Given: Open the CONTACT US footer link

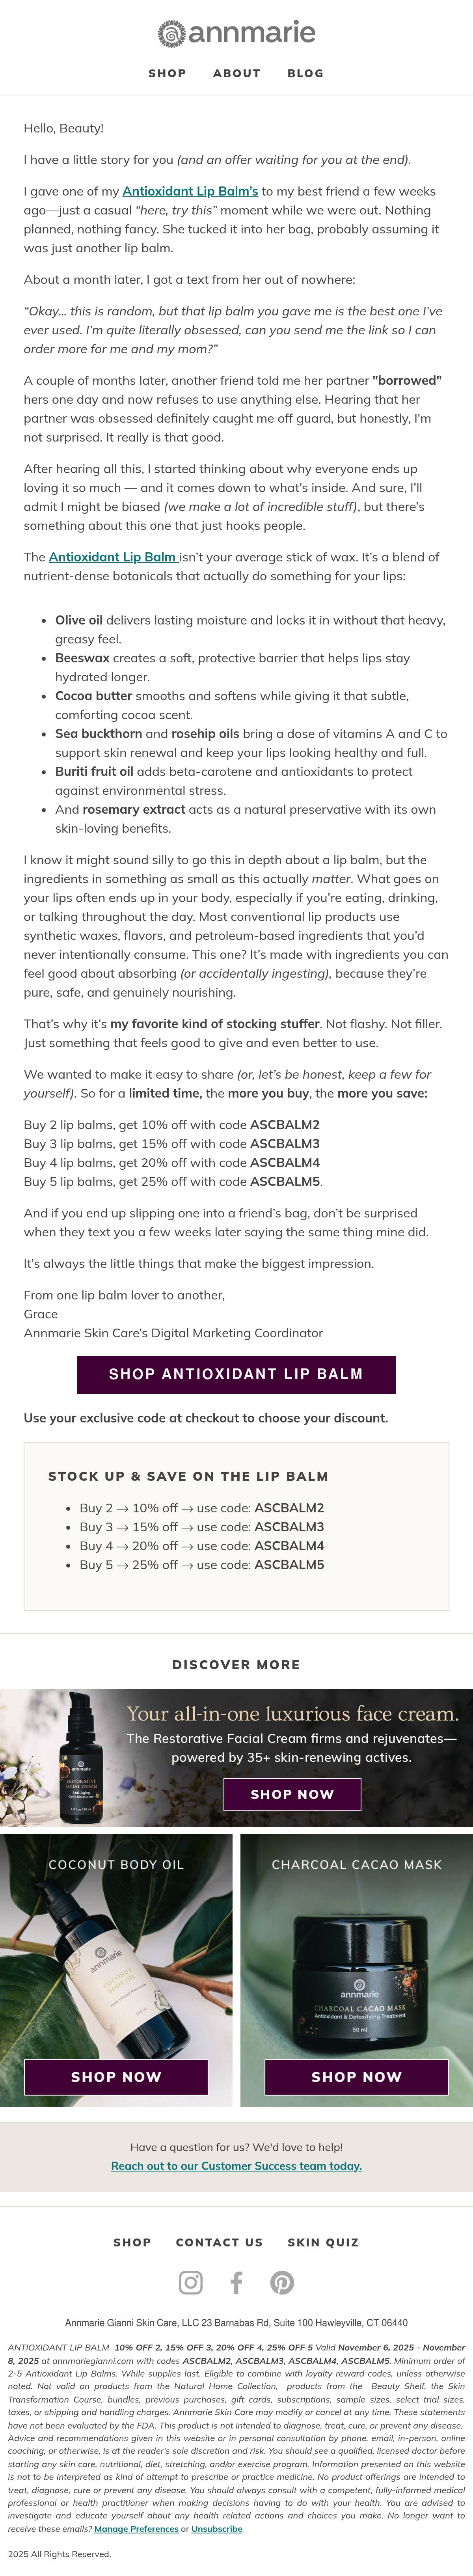Looking at the screenshot, I should [219, 2242].
